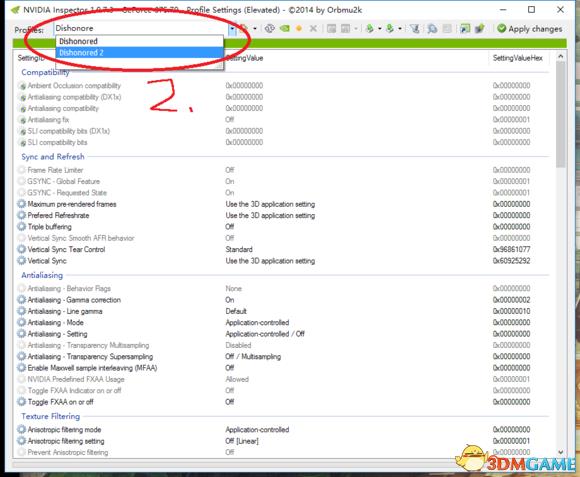Click gear icon for Antialiasing - Setting

pyautogui.click(x=22, y=334)
